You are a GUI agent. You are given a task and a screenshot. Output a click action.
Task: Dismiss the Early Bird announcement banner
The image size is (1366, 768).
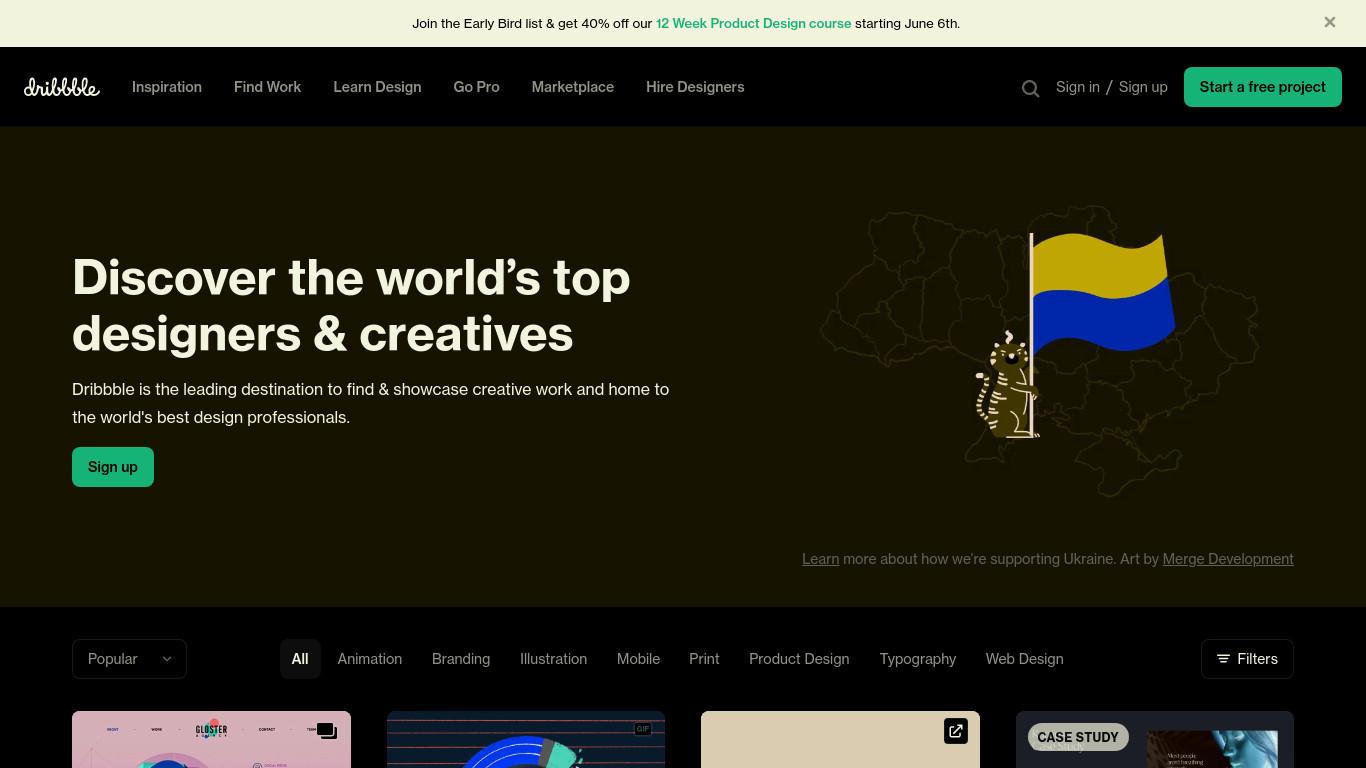[x=1329, y=22]
